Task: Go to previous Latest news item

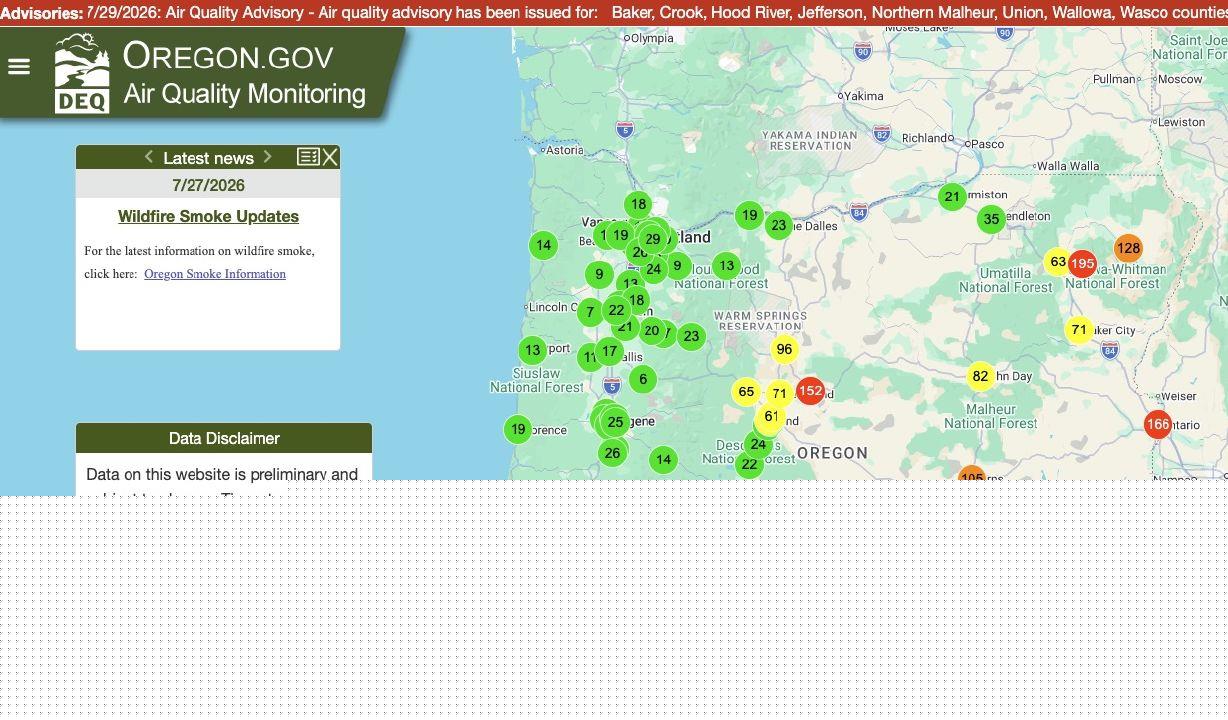Action: coord(149,157)
